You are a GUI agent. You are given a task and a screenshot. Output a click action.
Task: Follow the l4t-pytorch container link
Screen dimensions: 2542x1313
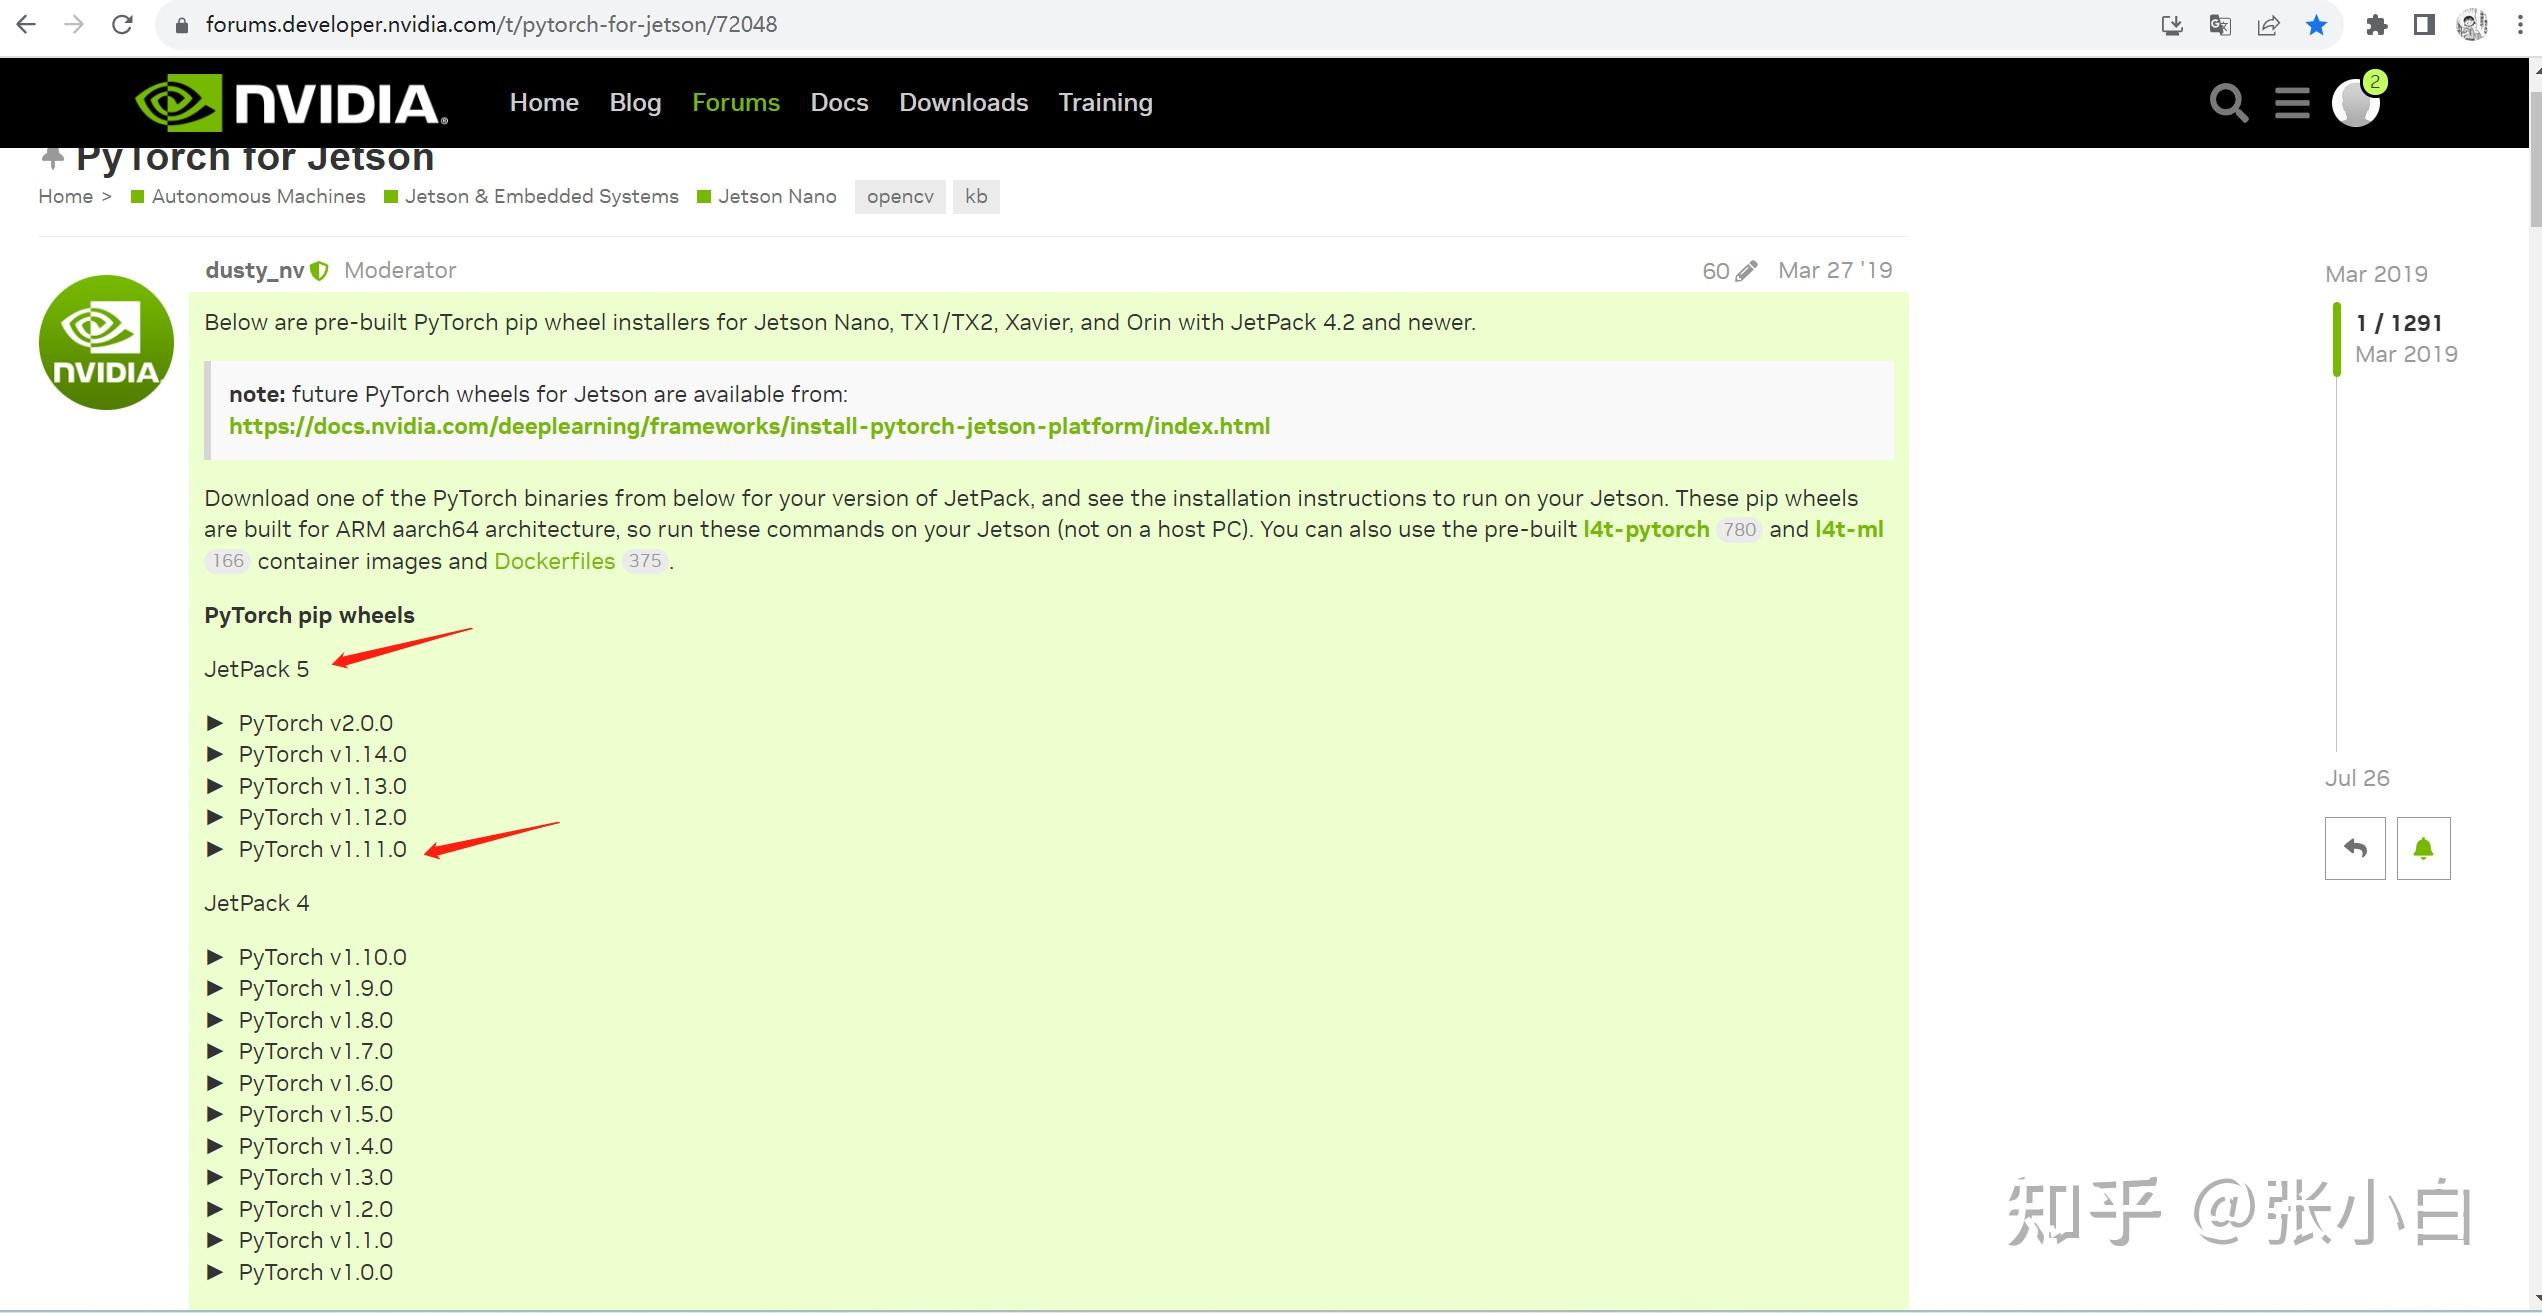click(x=1646, y=530)
